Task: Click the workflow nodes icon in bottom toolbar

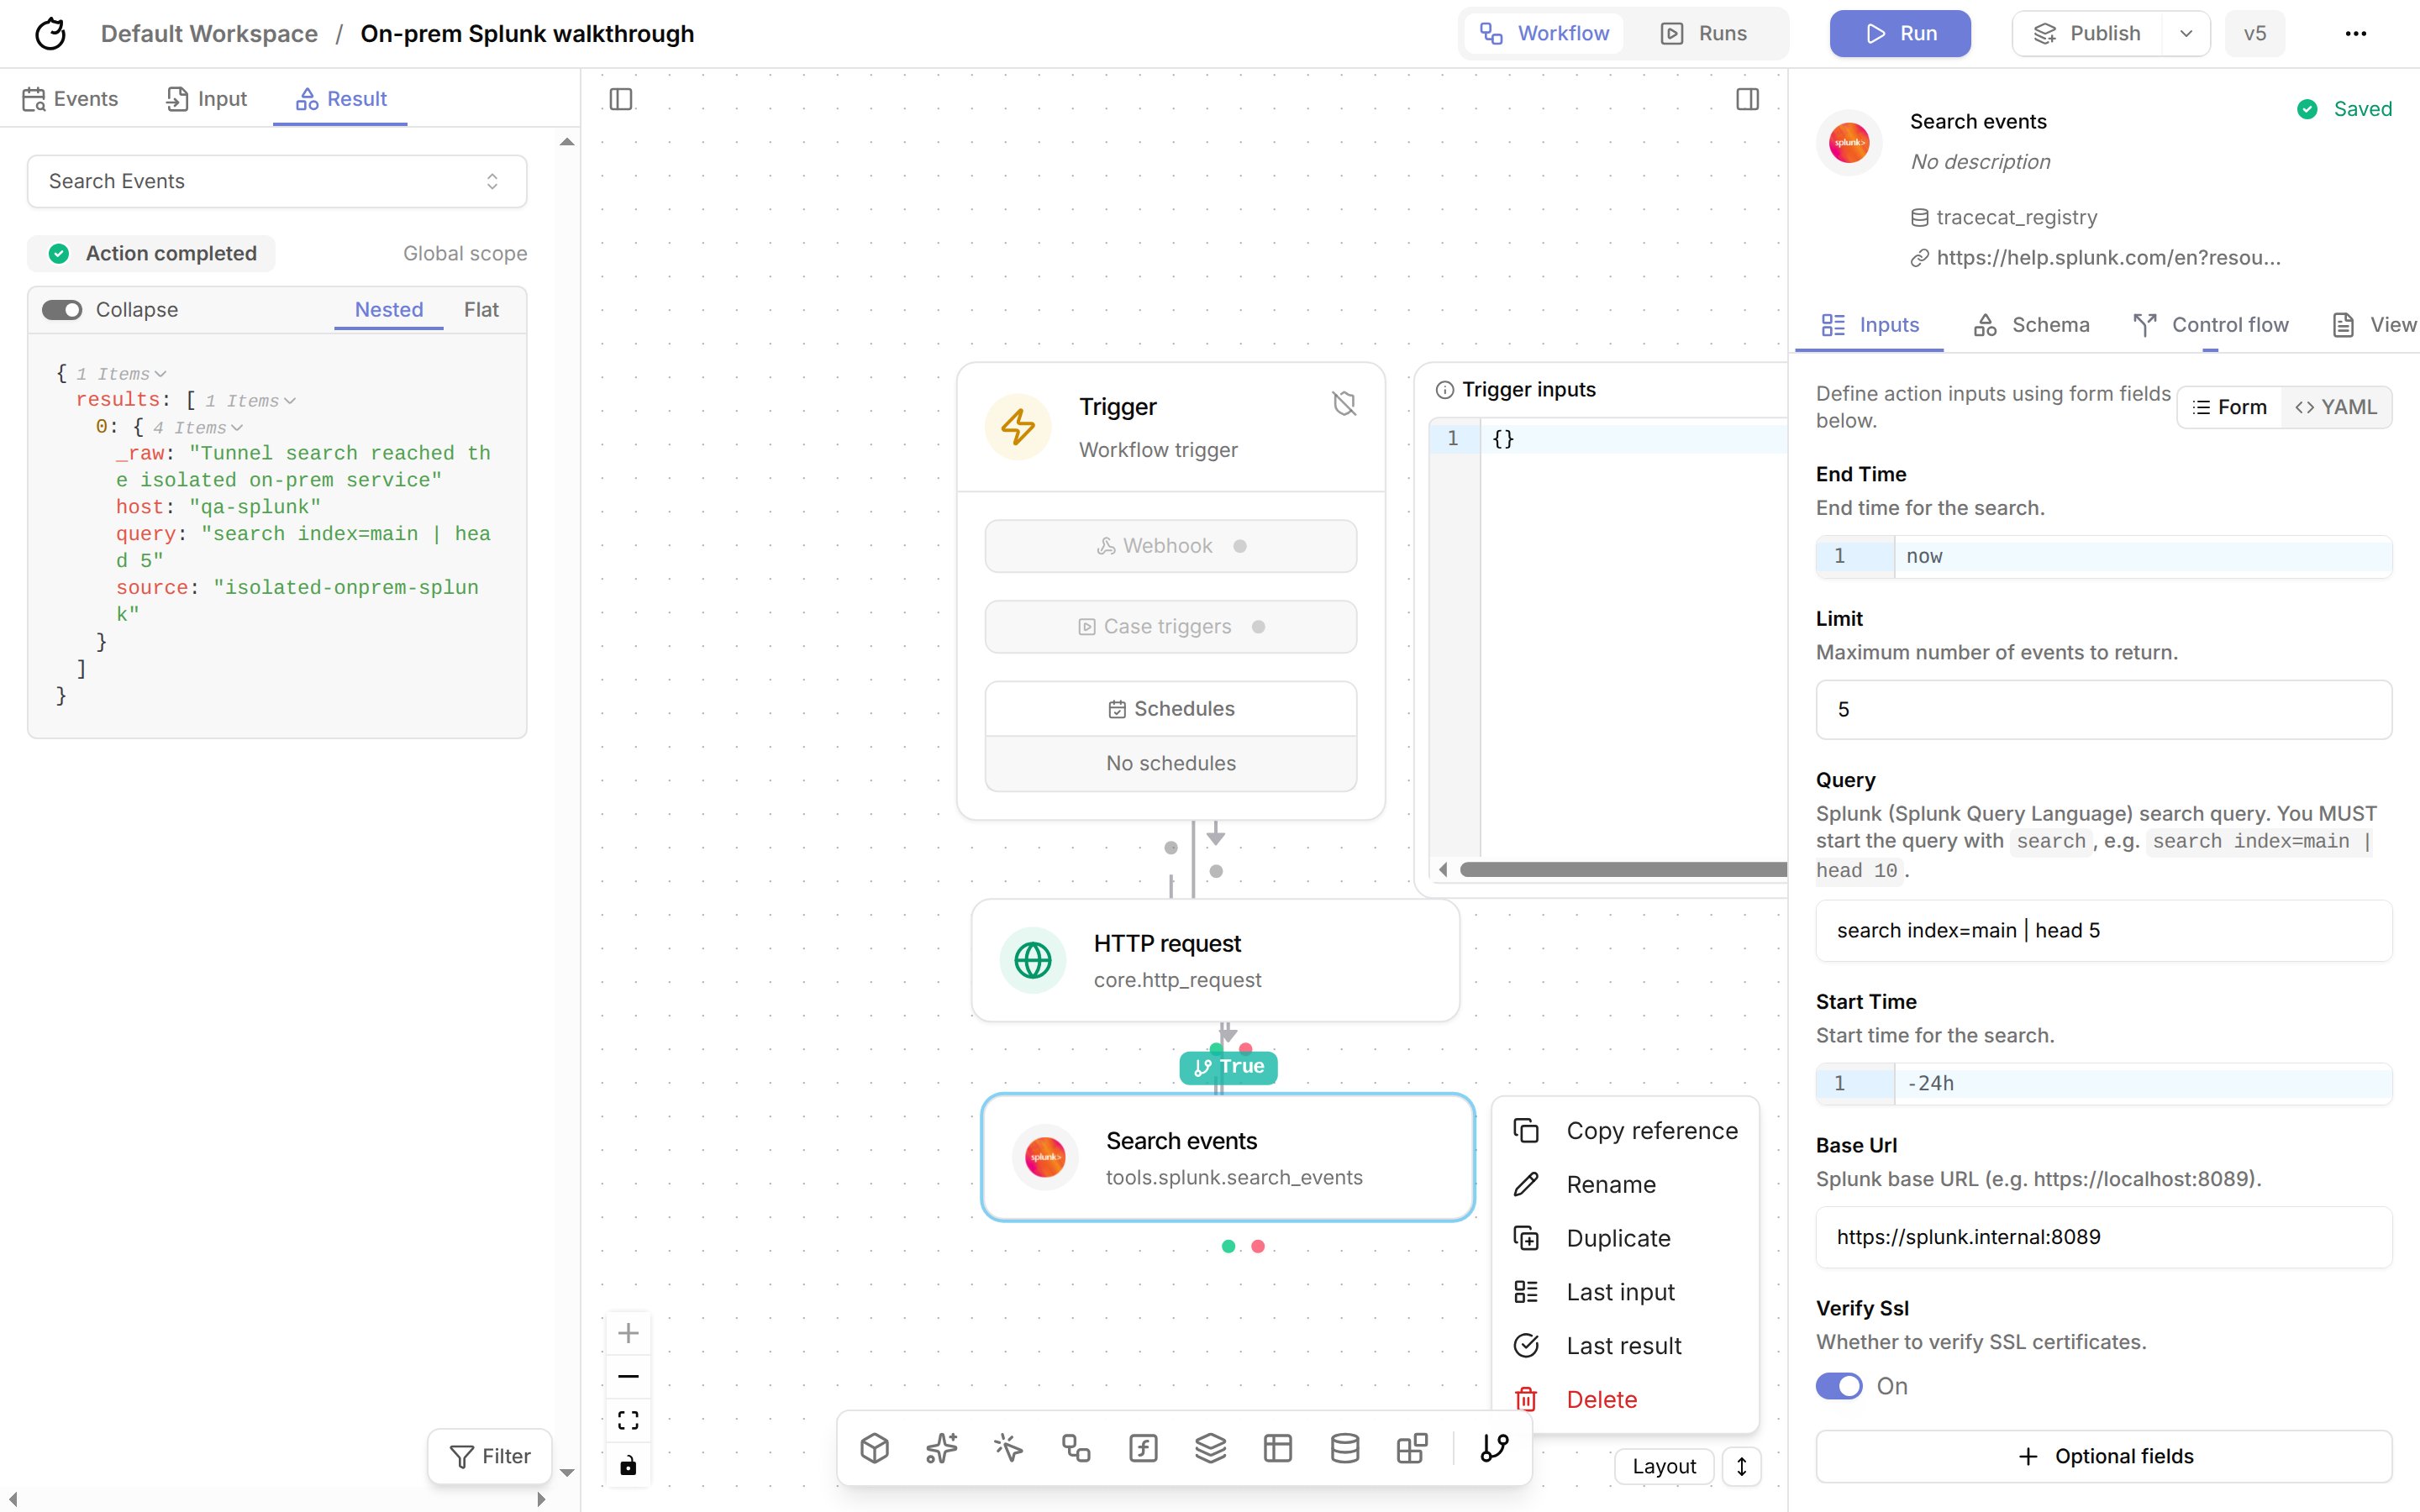Action: coord(1076,1447)
